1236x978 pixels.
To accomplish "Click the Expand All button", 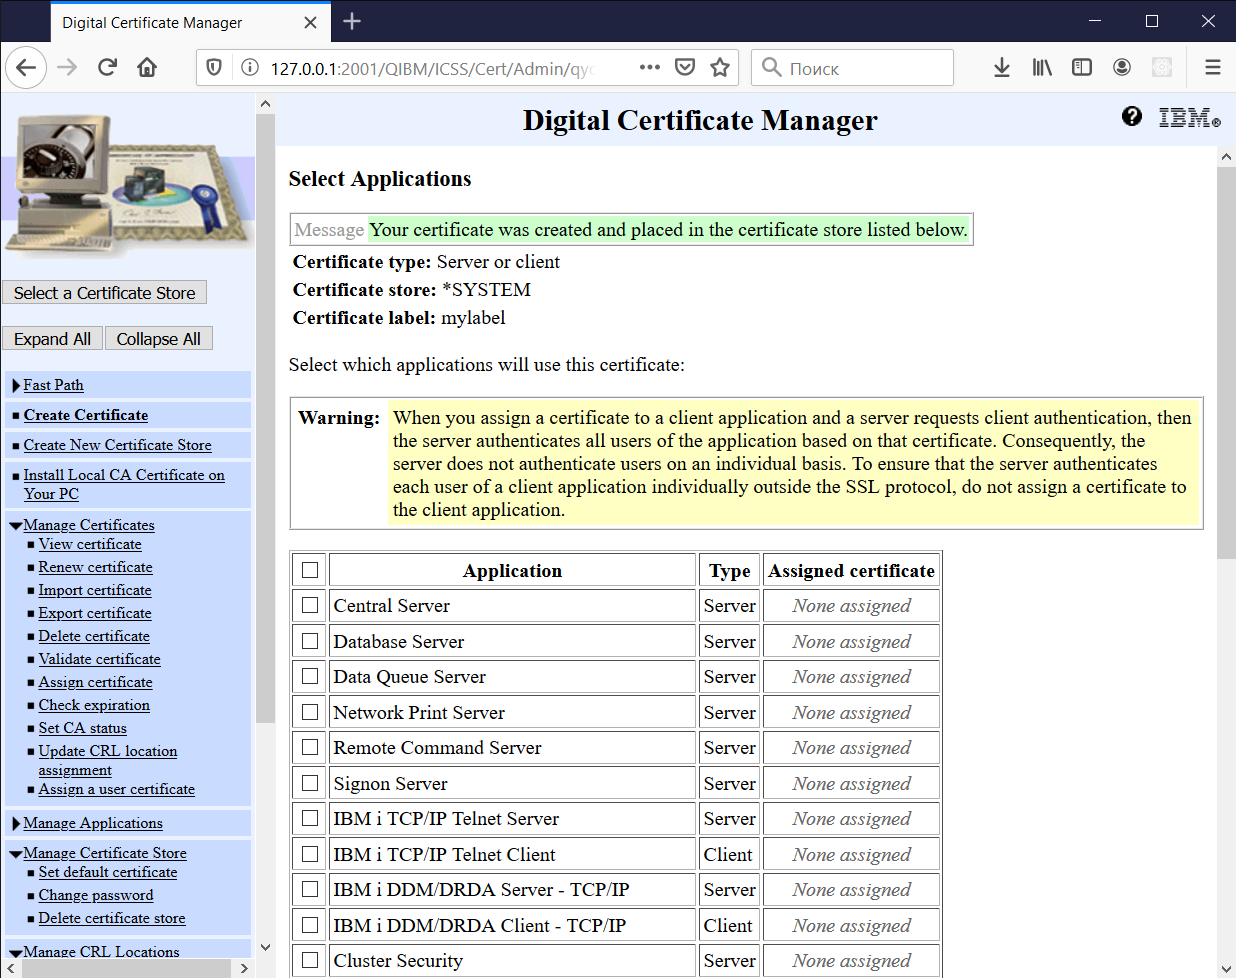I will 52,339.
